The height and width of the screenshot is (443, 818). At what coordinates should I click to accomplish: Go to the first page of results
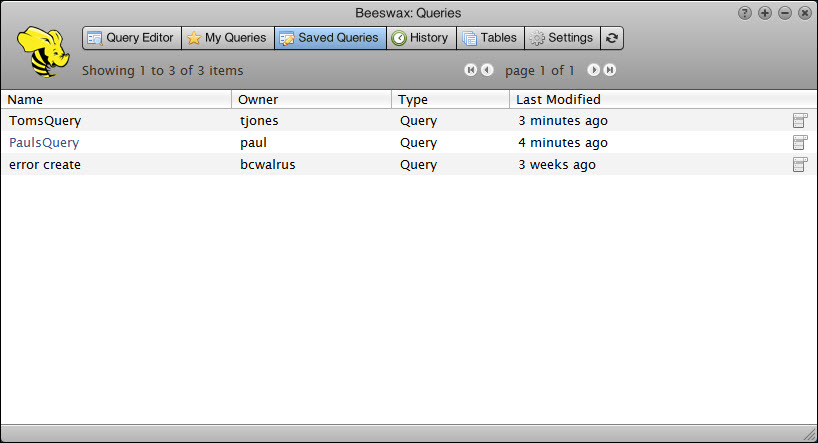point(470,70)
